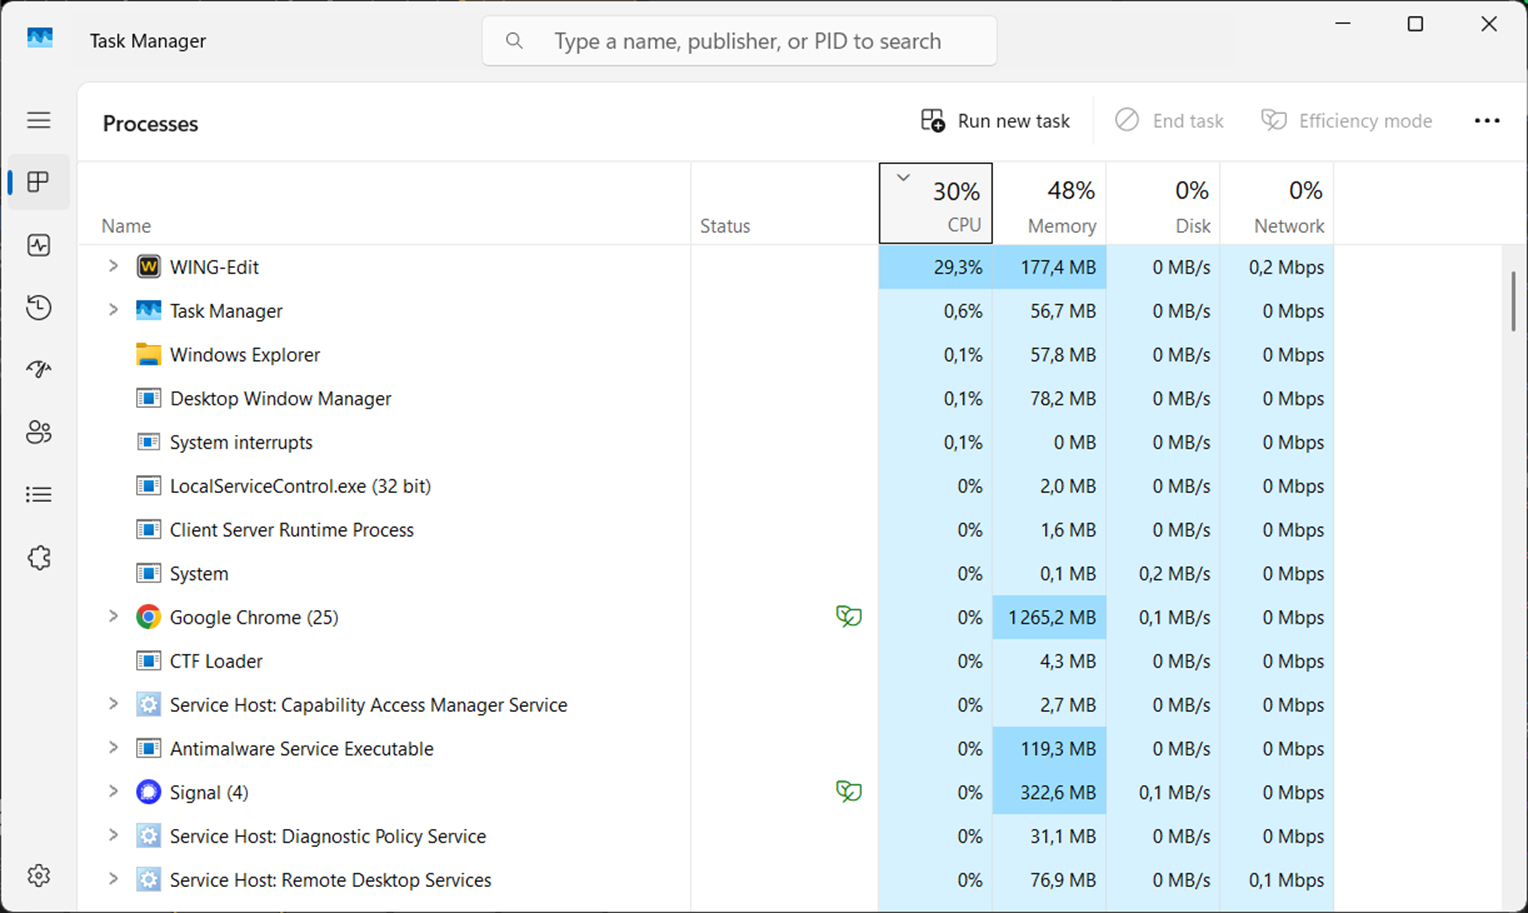Viewport: 1528px width, 913px height.
Task: Sort processes by the Memory column
Action: coord(1049,204)
